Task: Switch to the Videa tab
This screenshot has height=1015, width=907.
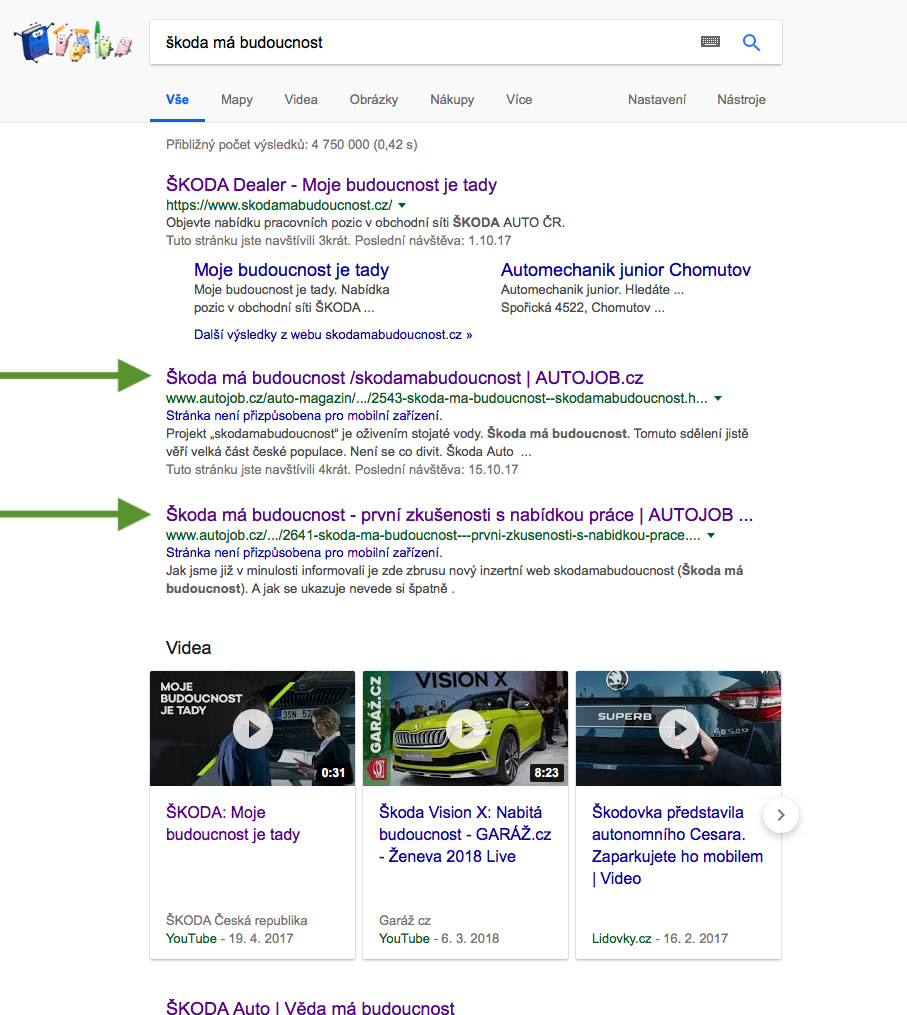Action: [301, 100]
